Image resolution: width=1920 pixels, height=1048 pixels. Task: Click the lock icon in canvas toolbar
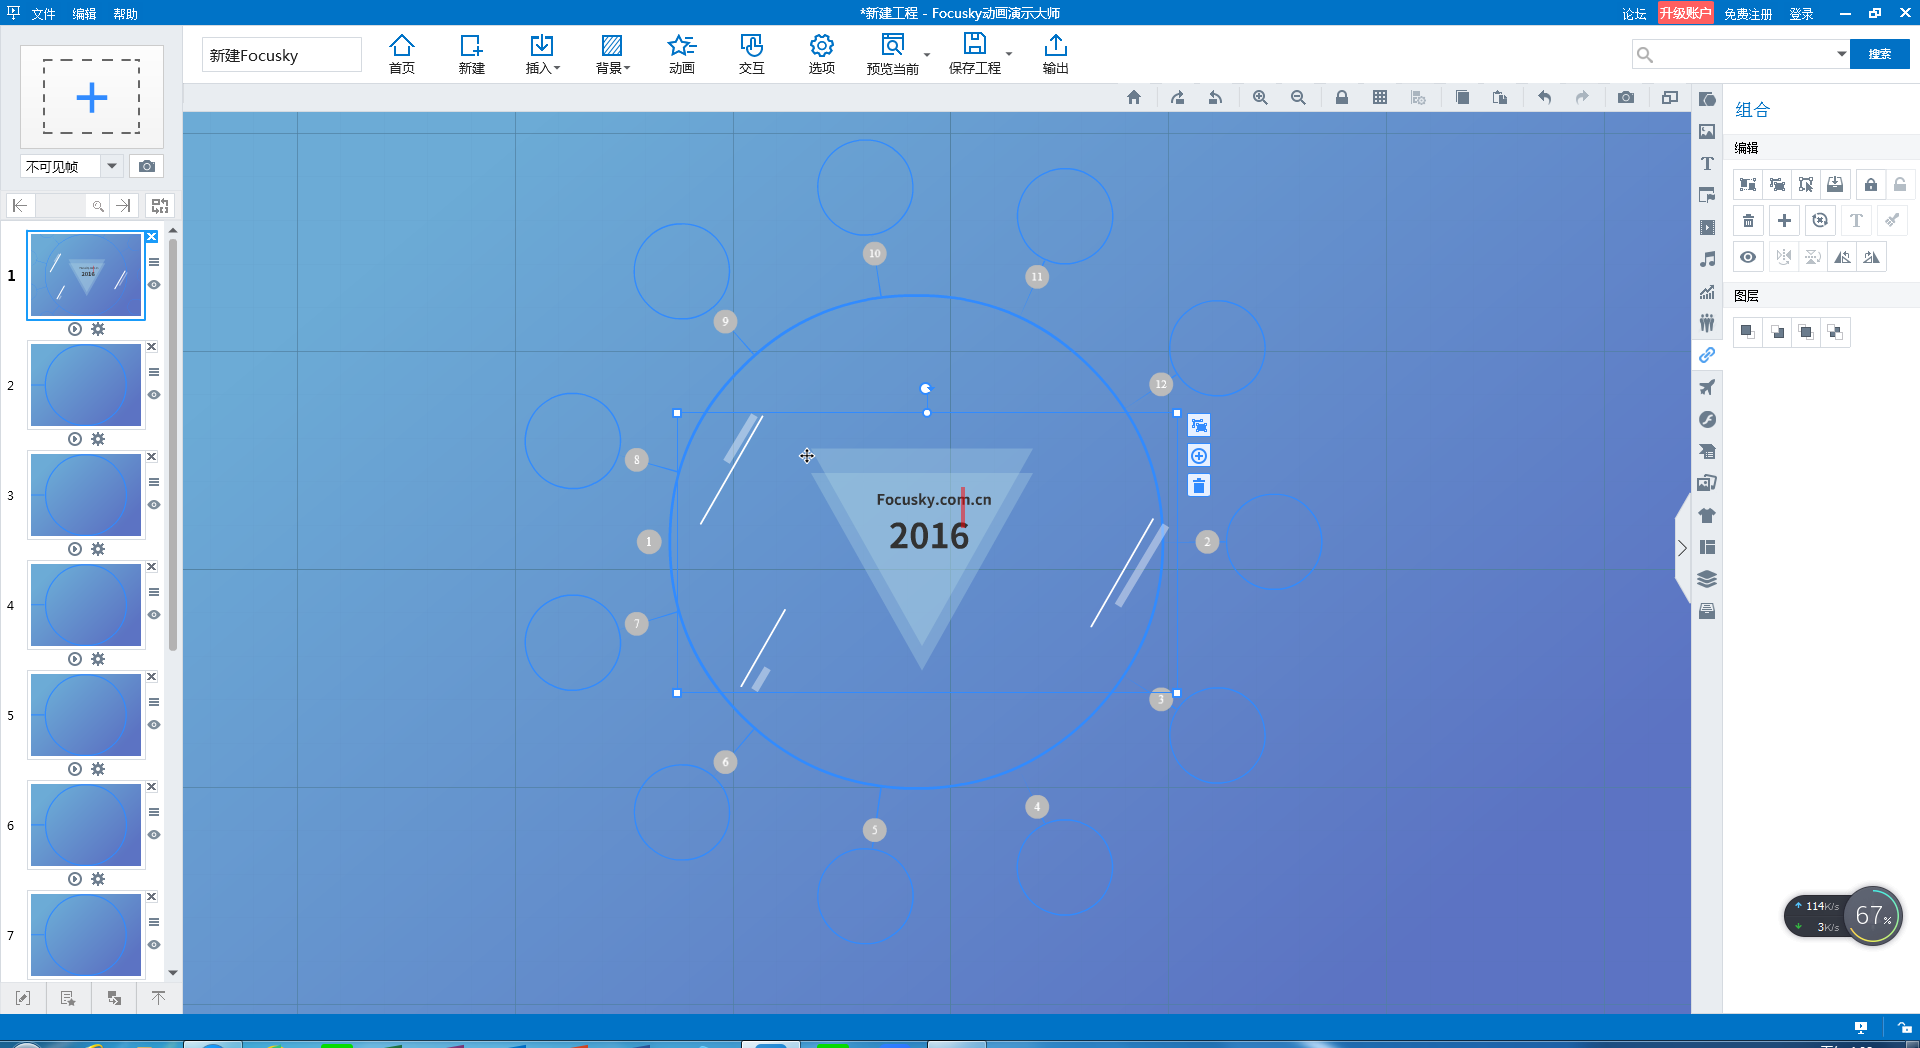pyautogui.click(x=1342, y=97)
